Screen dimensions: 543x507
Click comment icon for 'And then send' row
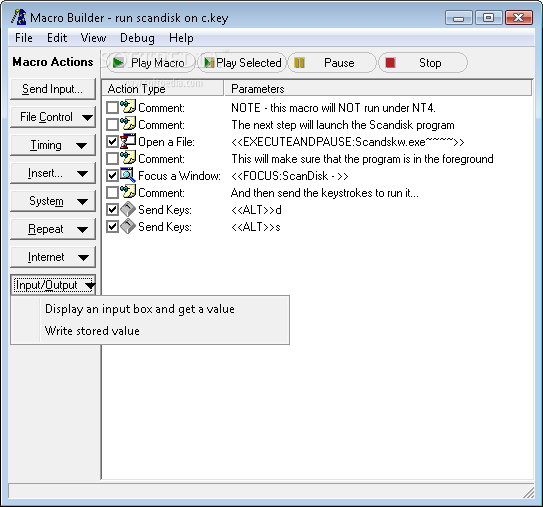pos(128,191)
